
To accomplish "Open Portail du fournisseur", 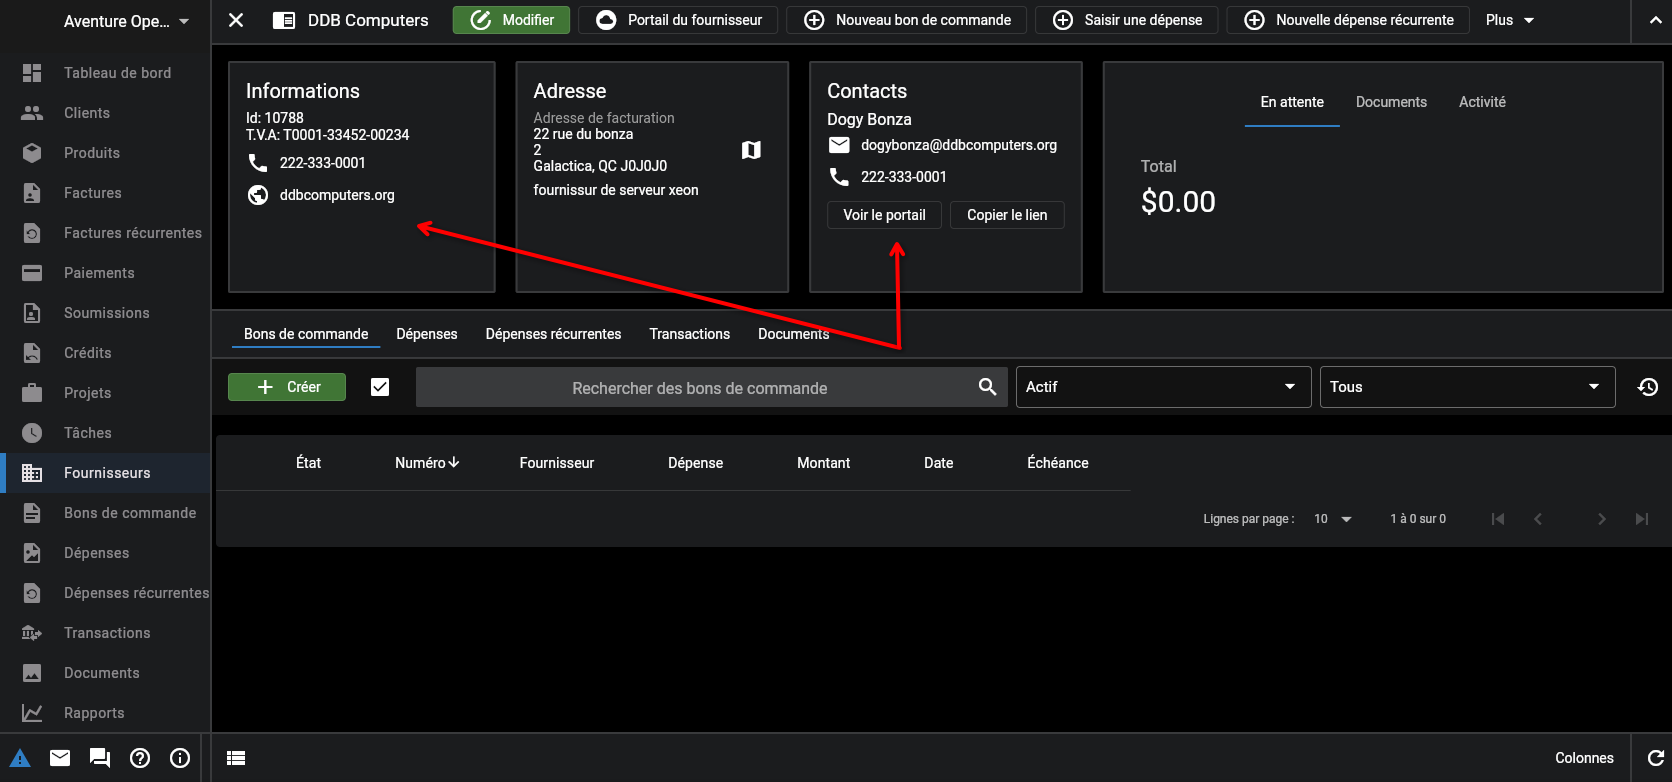I will point(678,20).
